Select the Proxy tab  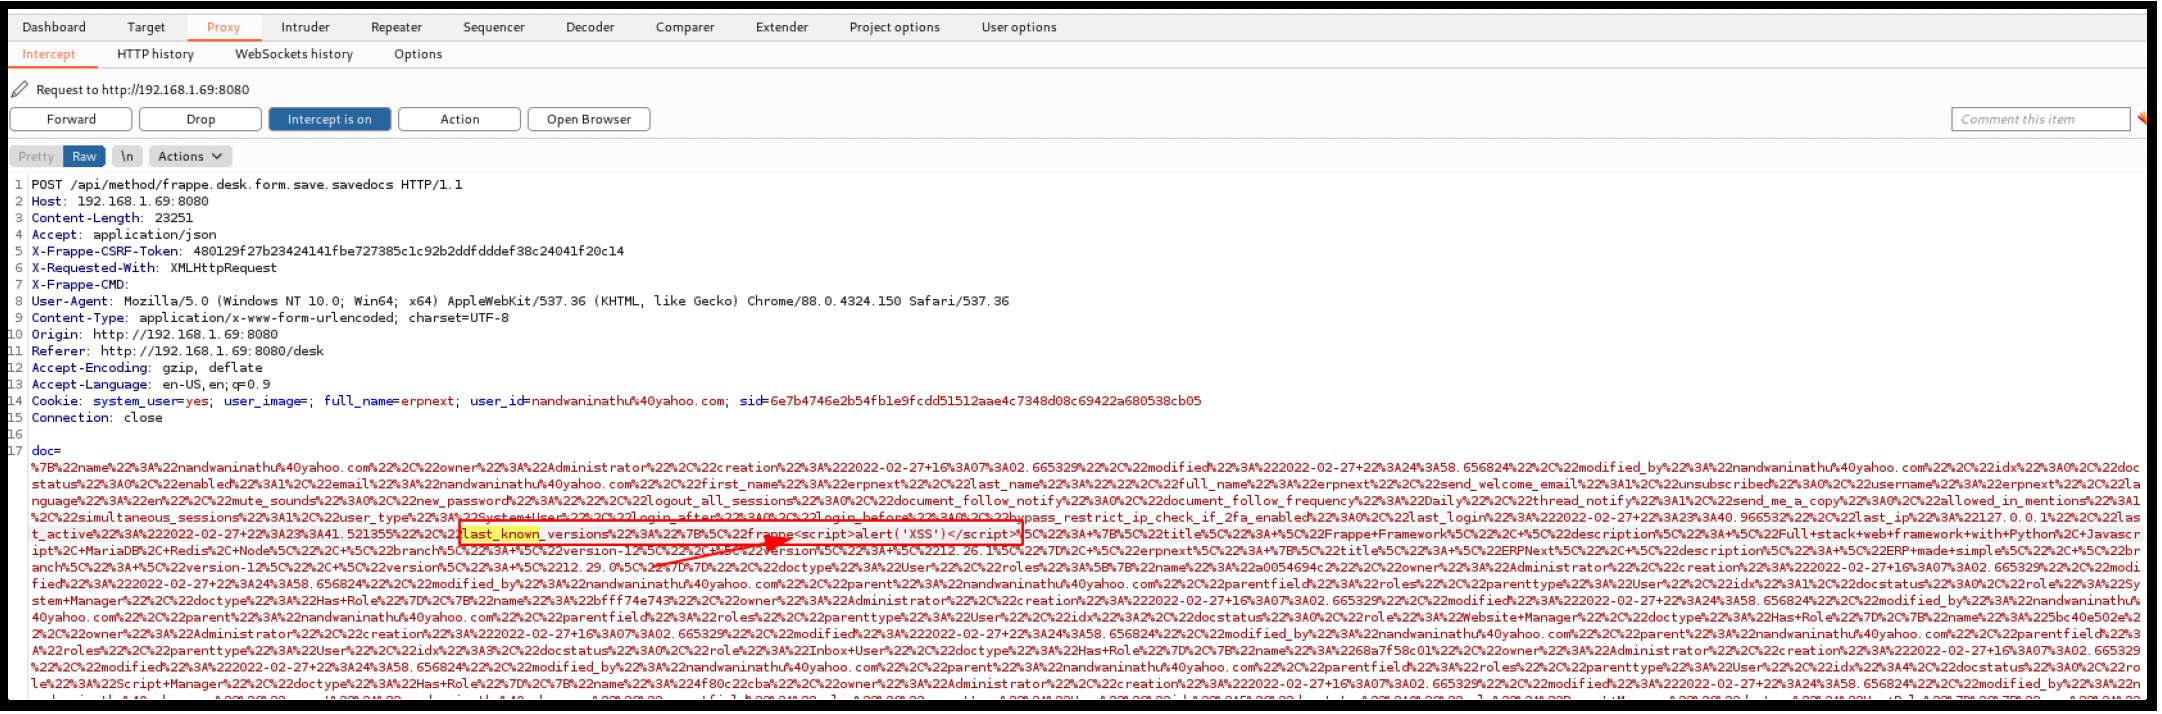coord(223,27)
